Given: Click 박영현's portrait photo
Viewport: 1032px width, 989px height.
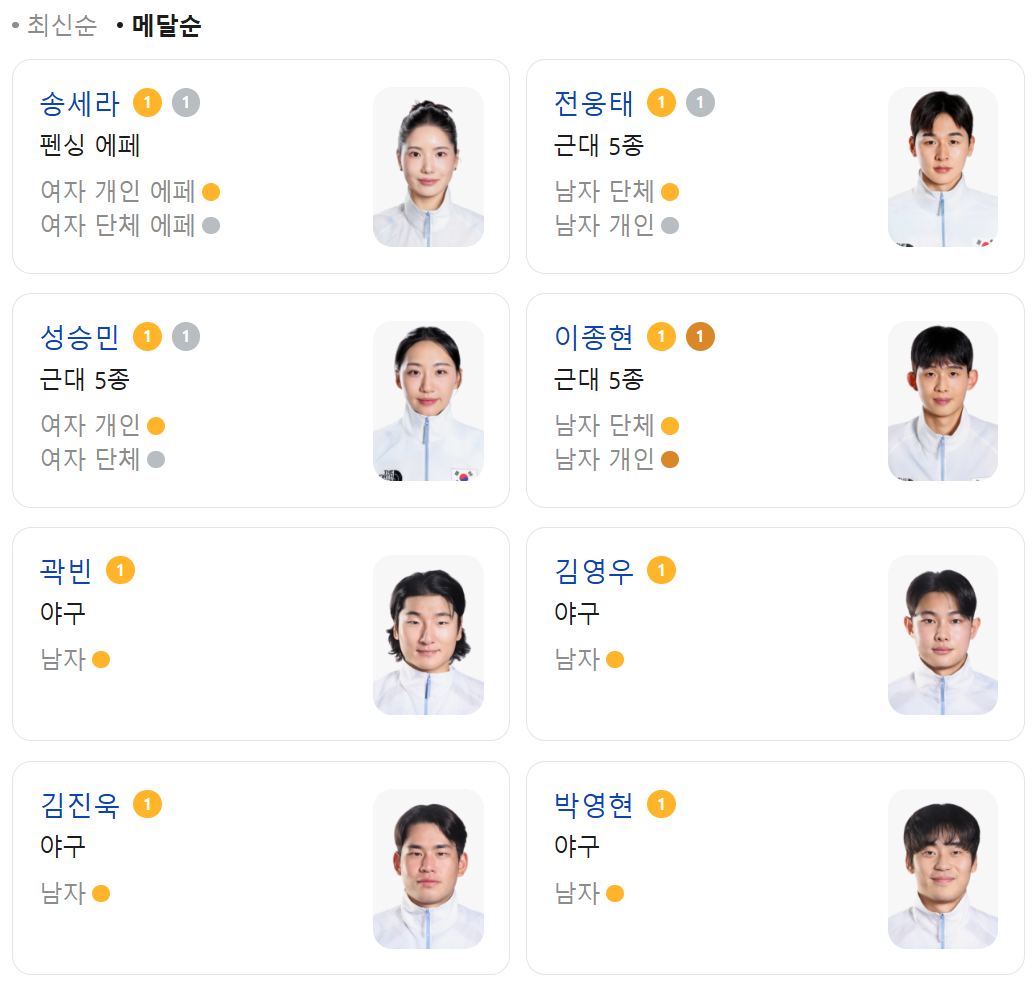Looking at the screenshot, I should [x=942, y=869].
